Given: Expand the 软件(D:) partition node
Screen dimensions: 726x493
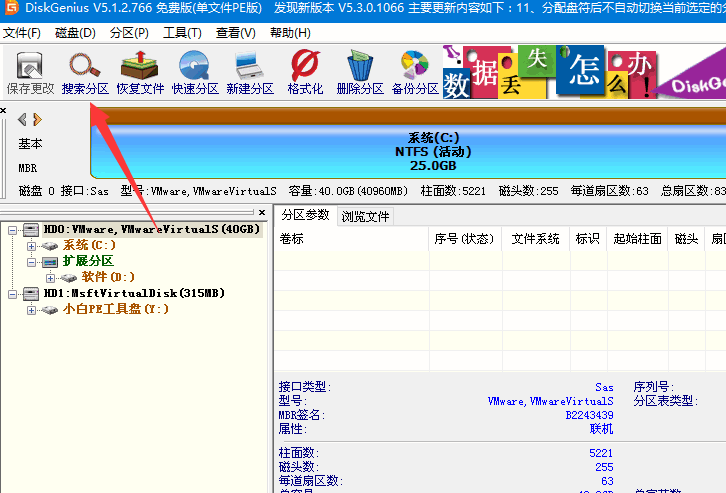Looking at the screenshot, I should point(50,278).
